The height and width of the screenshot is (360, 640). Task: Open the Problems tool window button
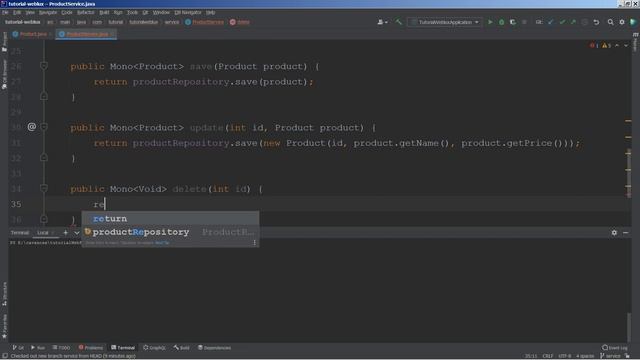coord(91,348)
